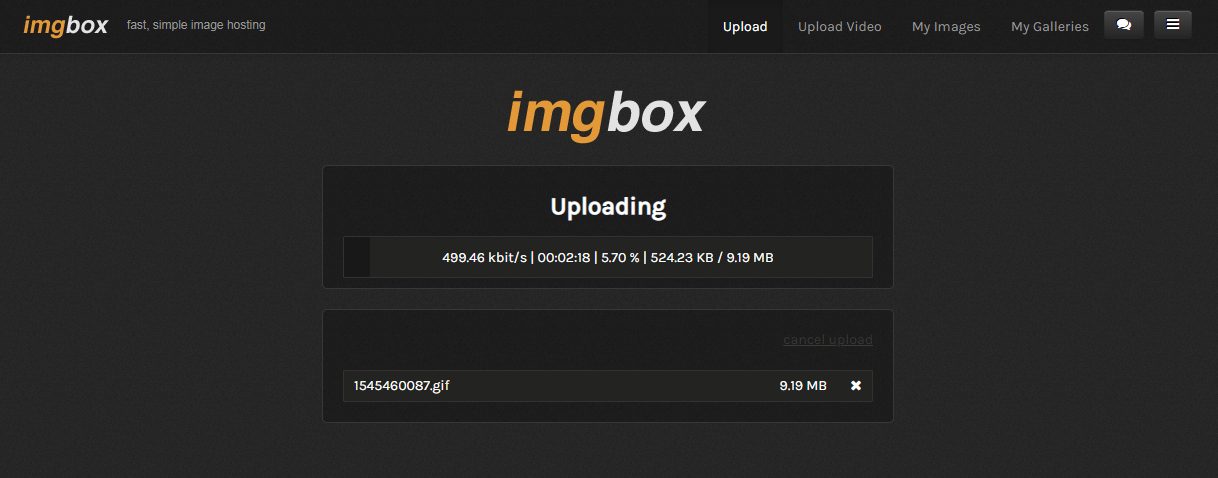The height and width of the screenshot is (478, 1218).
Task: Click the 524.23 KB uploaded amount
Action: pyautogui.click(x=682, y=258)
